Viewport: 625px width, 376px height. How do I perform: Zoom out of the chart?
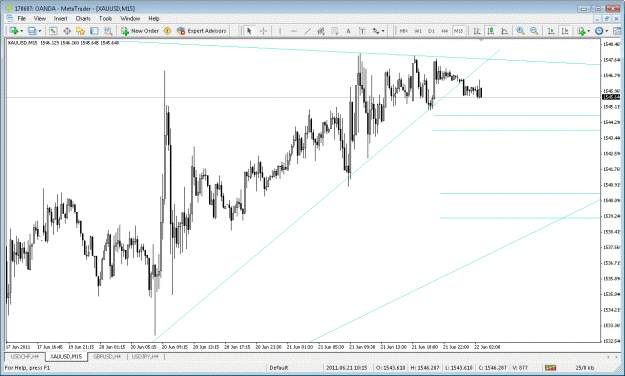click(x=534, y=31)
